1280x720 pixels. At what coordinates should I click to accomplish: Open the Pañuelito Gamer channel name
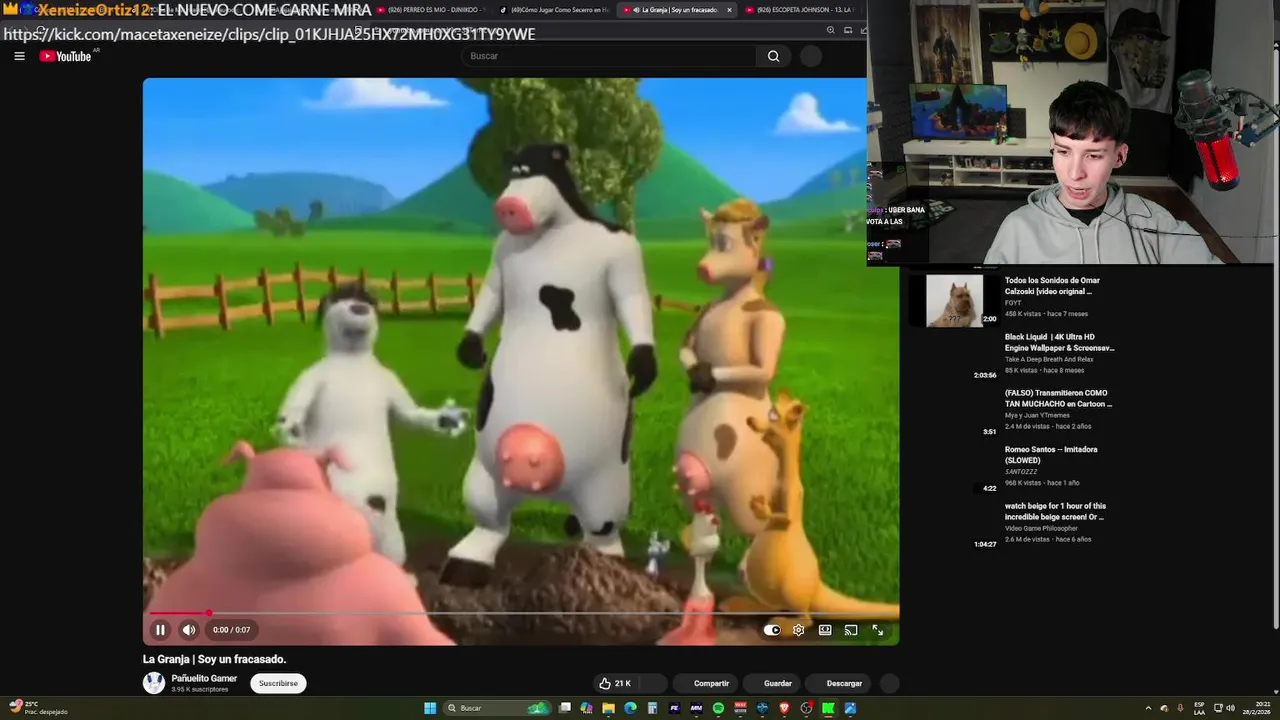click(x=204, y=678)
